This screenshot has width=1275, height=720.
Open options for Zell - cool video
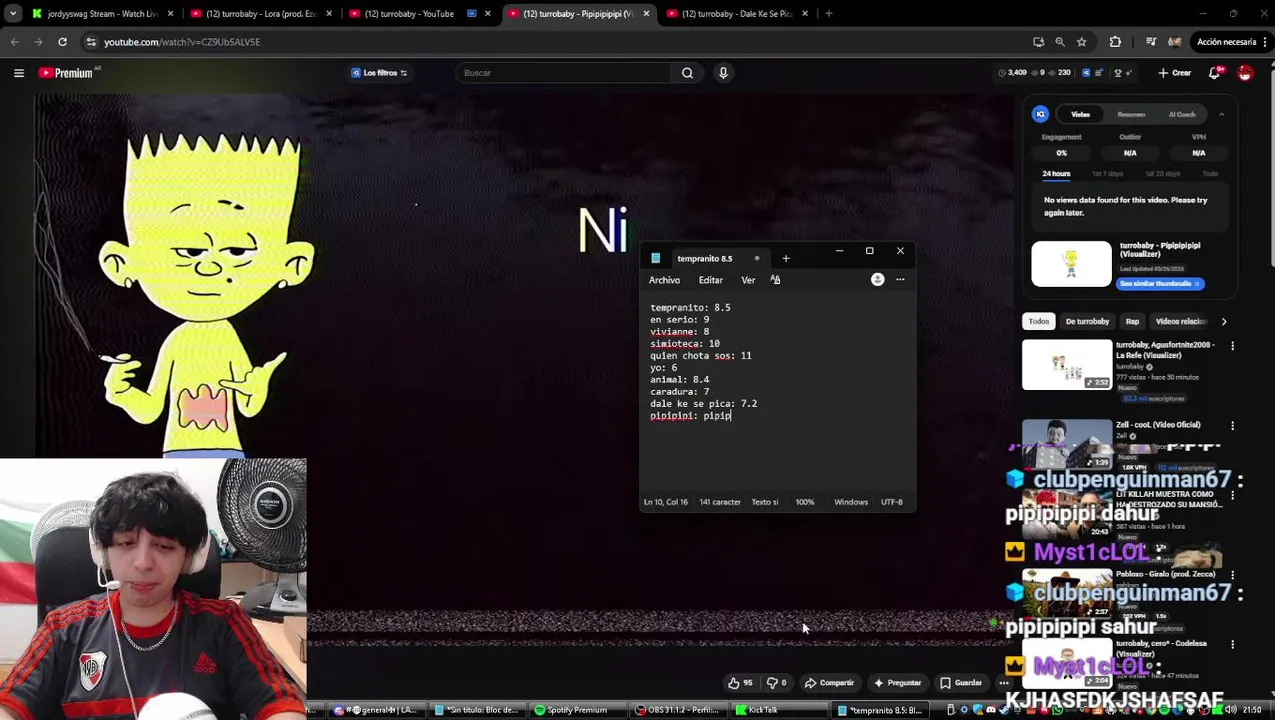point(1232,426)
